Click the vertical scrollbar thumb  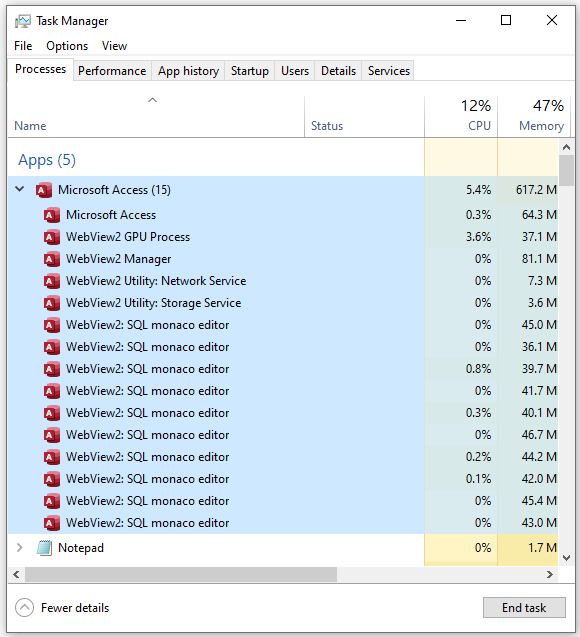[x=567, y=171]
